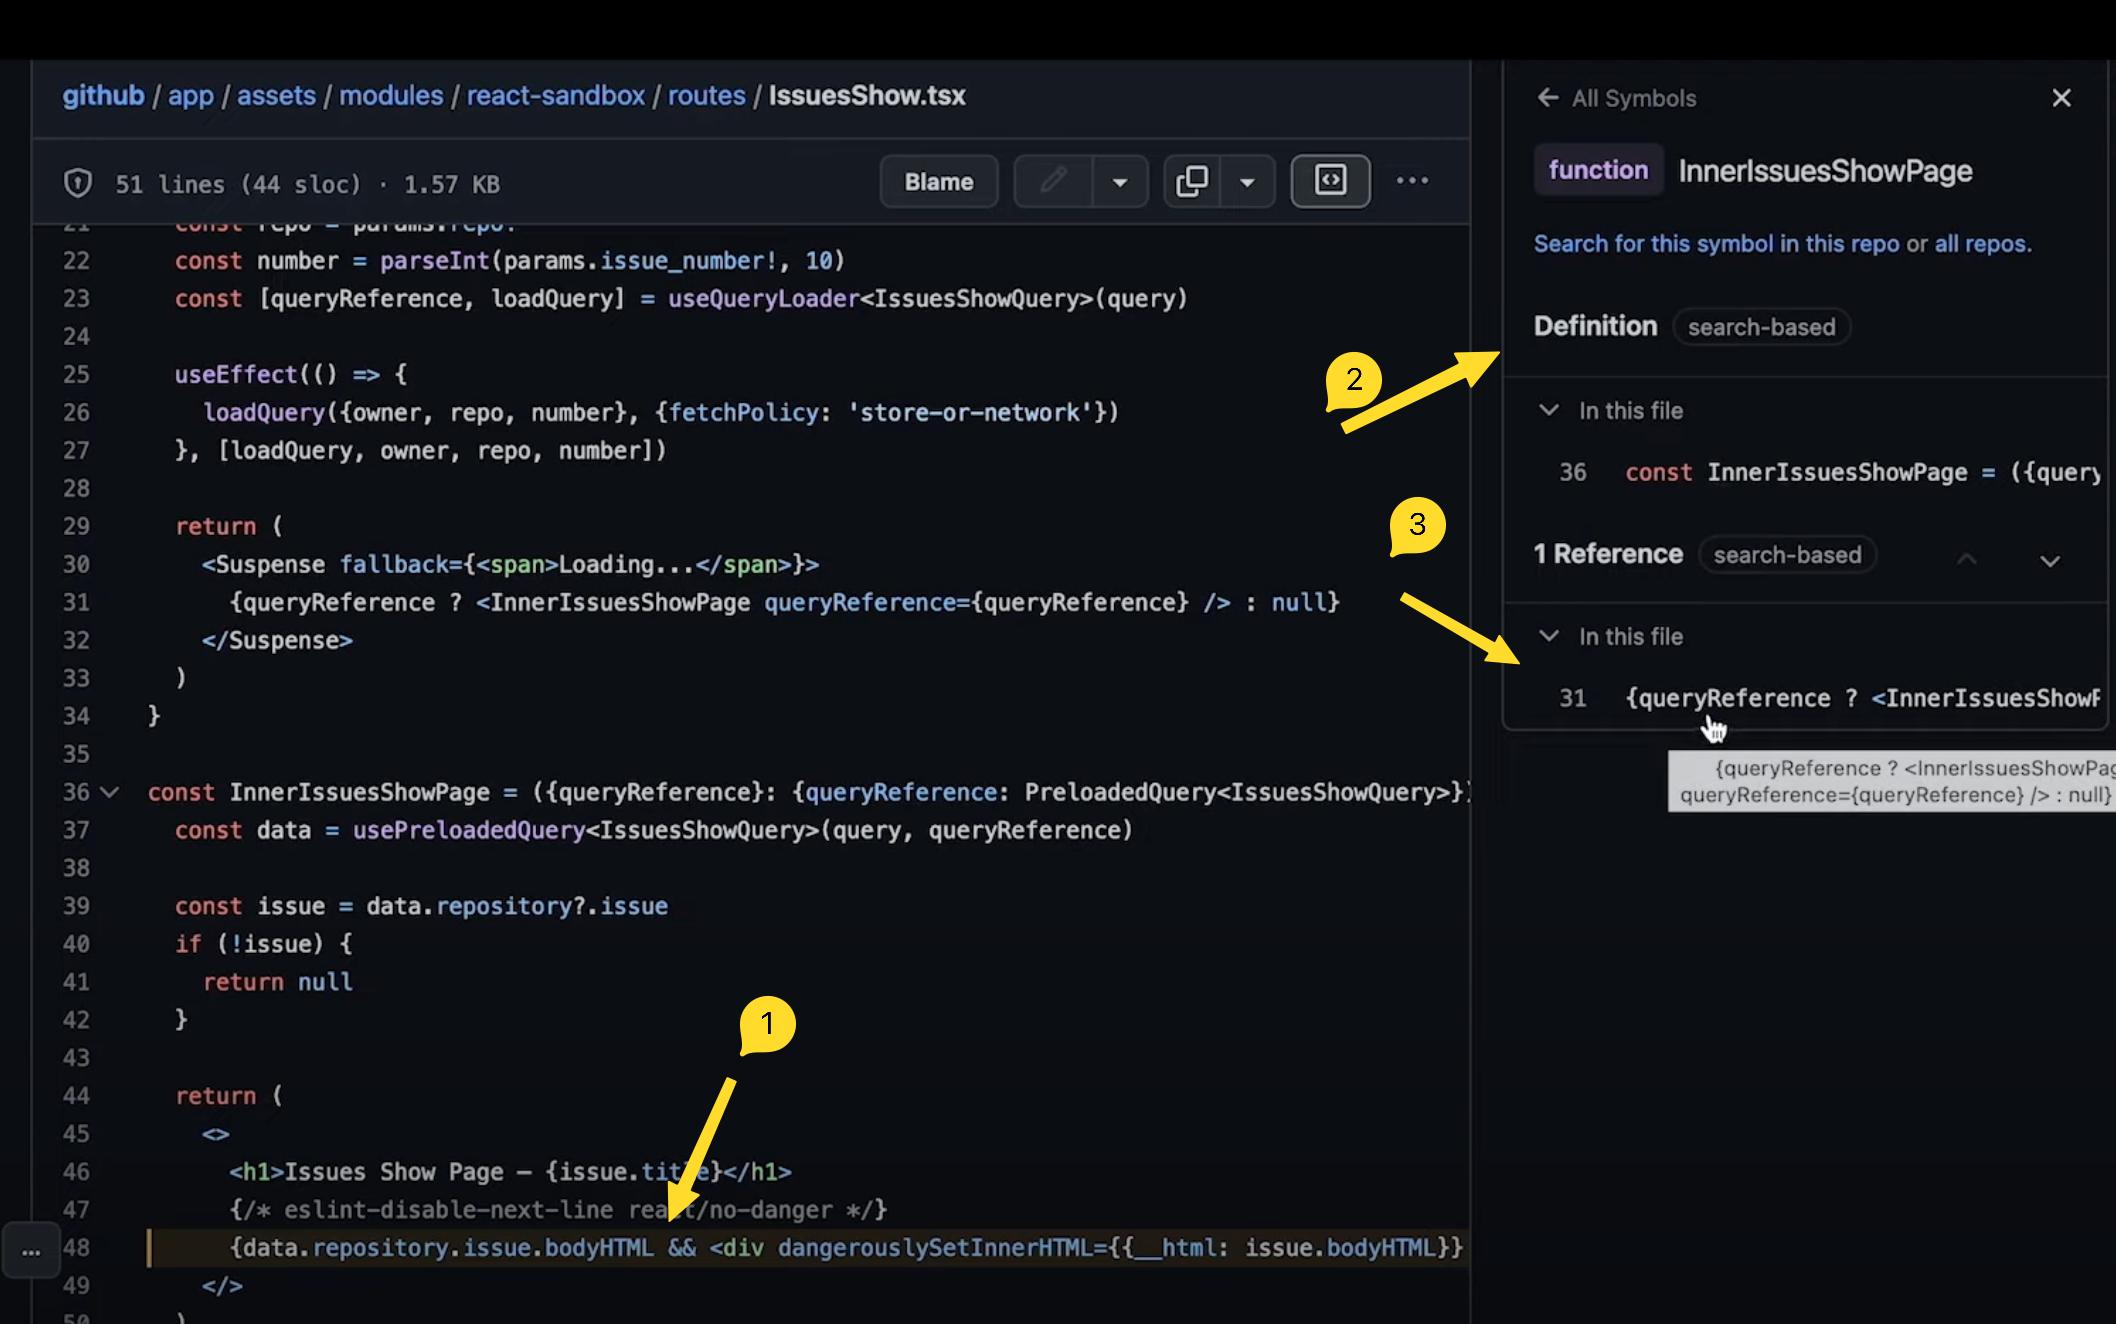Click the back arrow to All Symbols
Screen dimensions: 2116x1324
tap(1548, 98)
